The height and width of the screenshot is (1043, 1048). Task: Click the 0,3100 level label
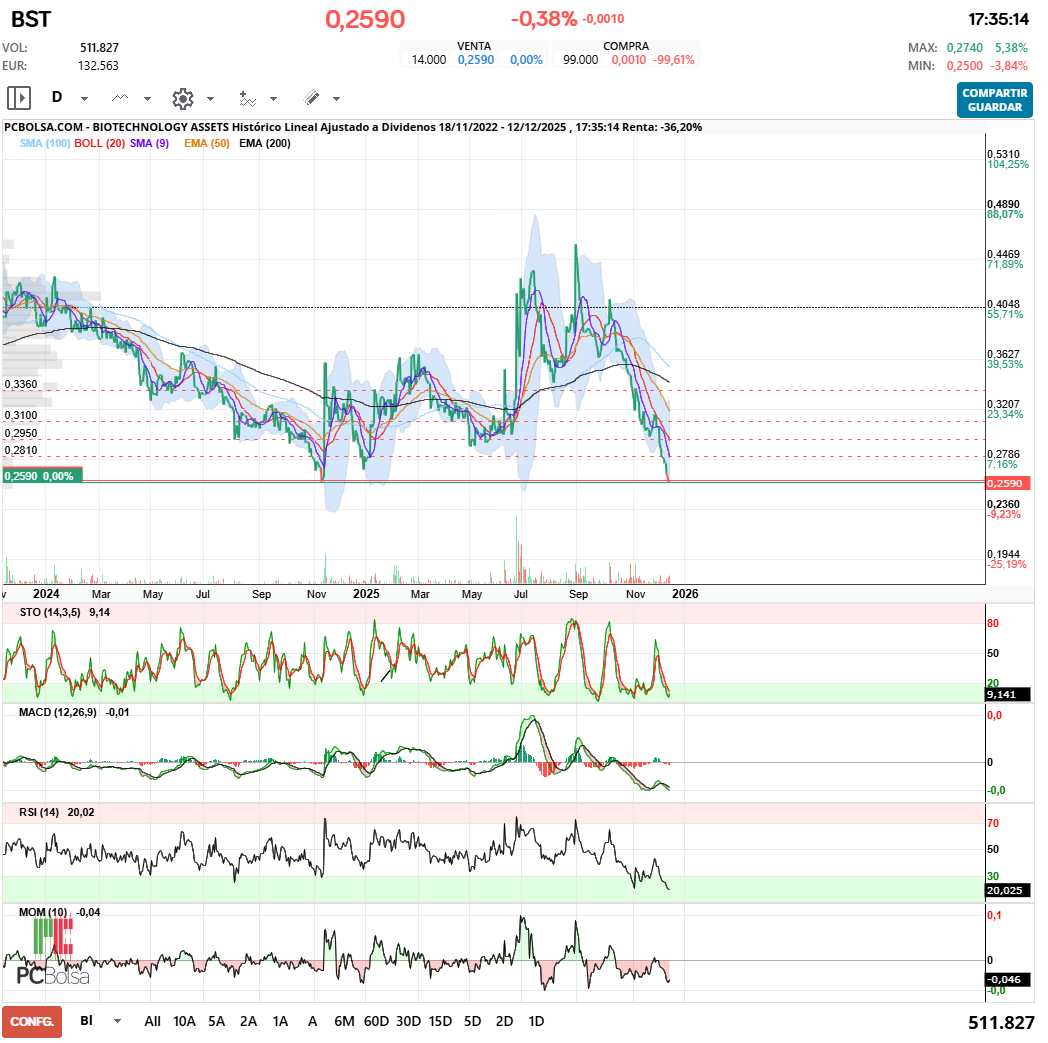pyautogui.click(x=21, y=415)
